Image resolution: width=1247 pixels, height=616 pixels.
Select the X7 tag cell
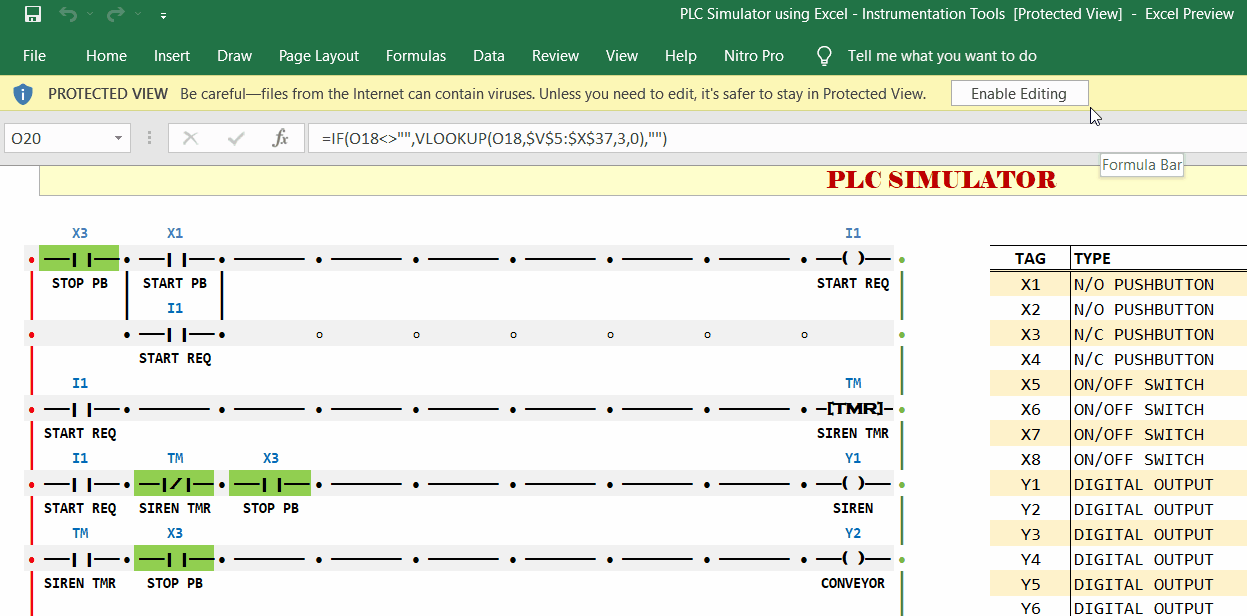click(x=1030, y=434)
